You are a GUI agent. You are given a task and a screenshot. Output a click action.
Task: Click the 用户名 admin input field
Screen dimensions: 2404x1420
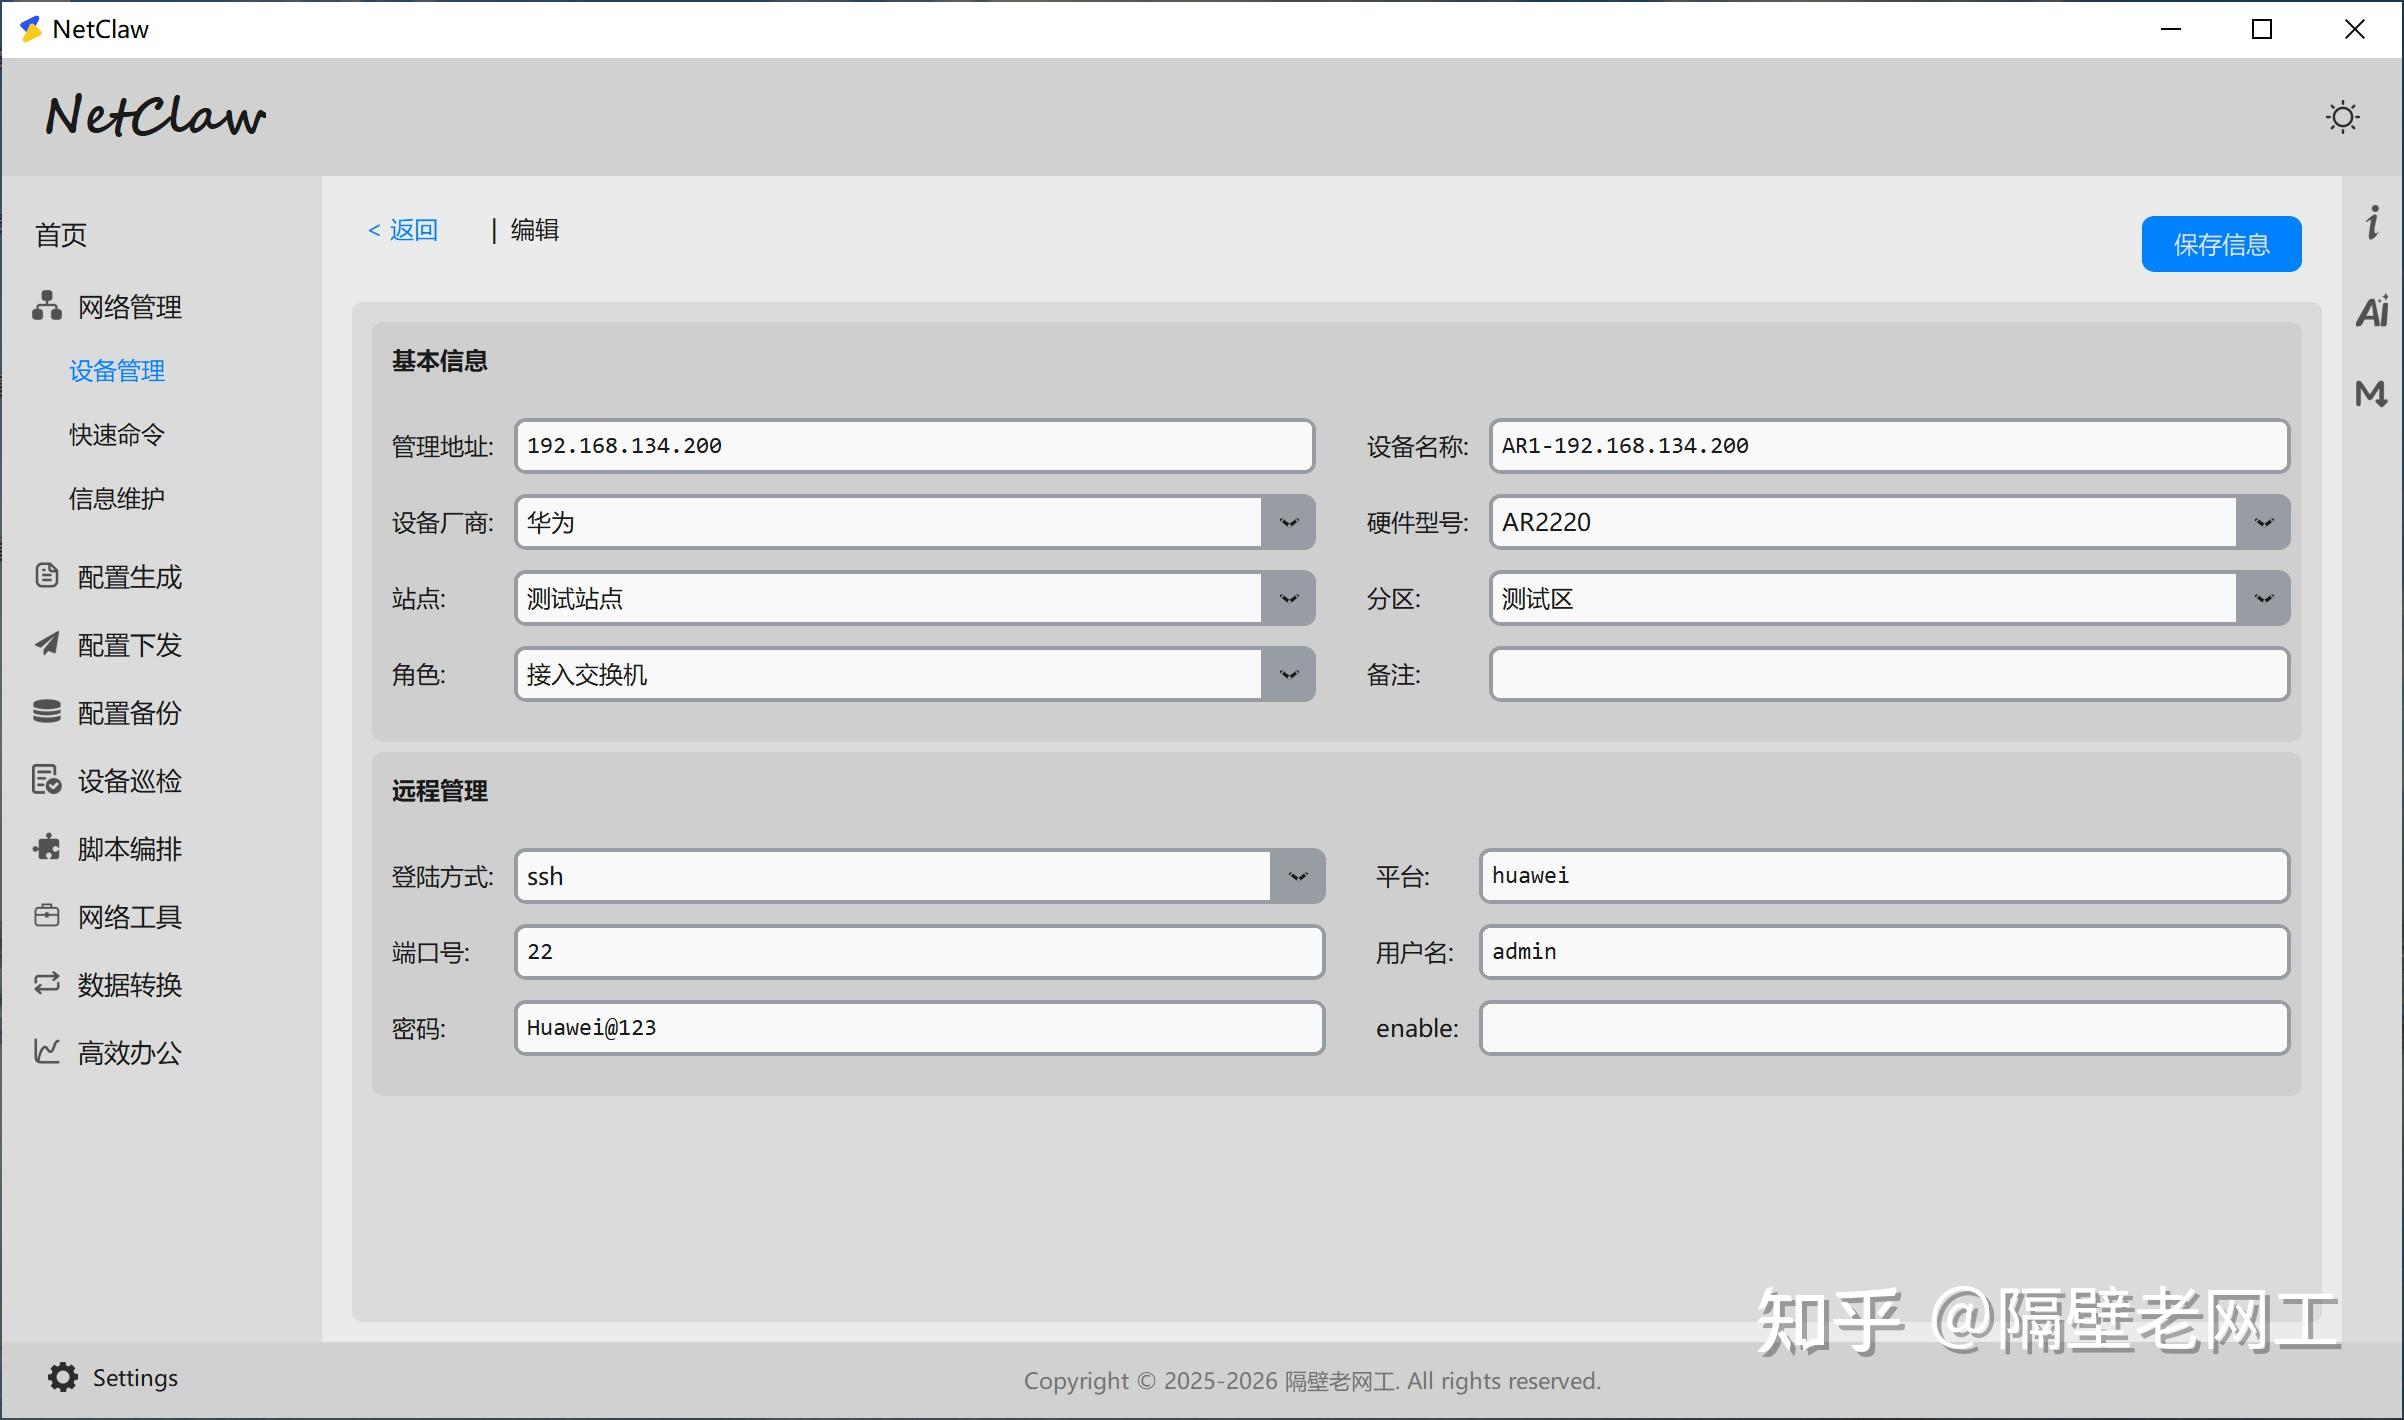[1884, 952]
